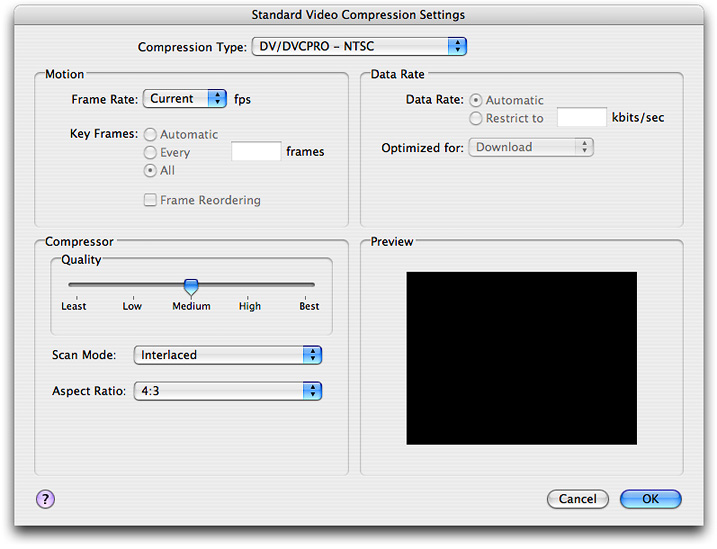Choose the All key frames option

(x=151, y=170)
